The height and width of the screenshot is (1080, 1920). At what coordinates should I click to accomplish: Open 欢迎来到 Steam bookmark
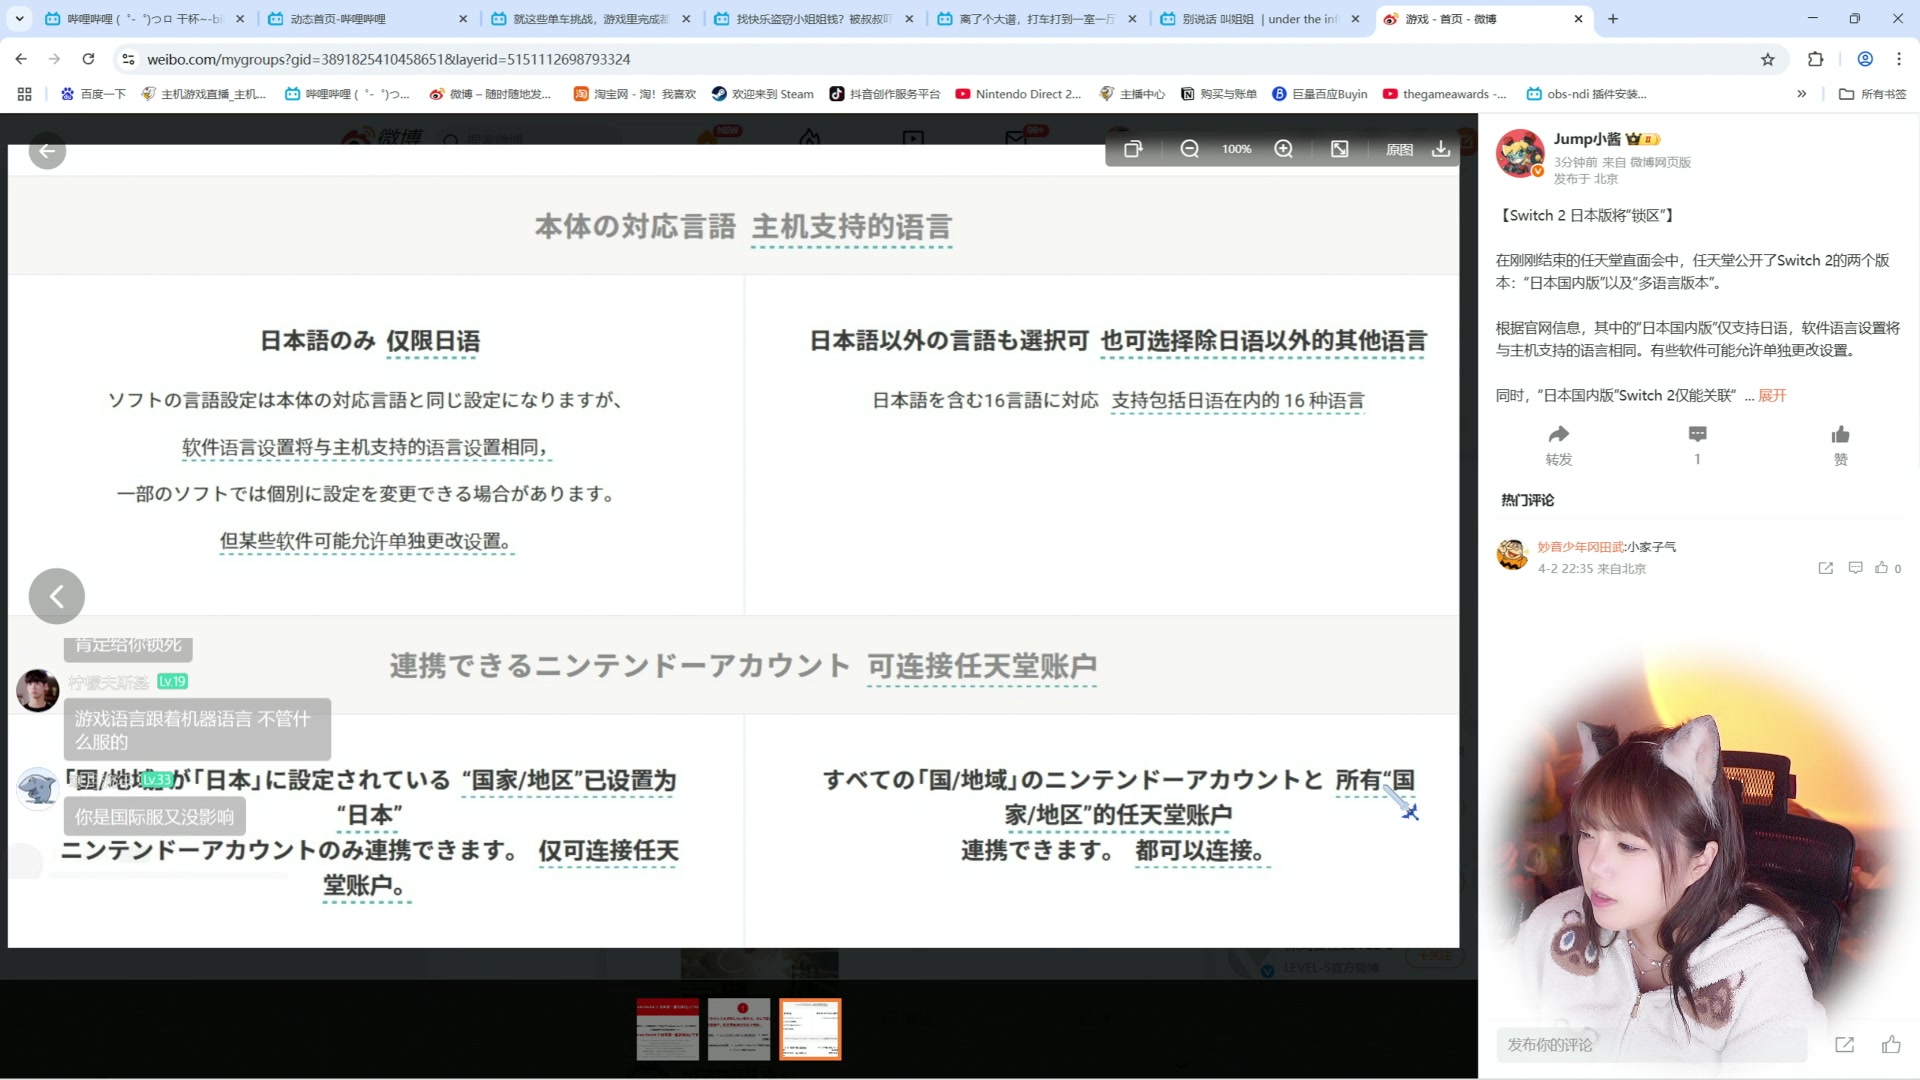tap(762, 94)
